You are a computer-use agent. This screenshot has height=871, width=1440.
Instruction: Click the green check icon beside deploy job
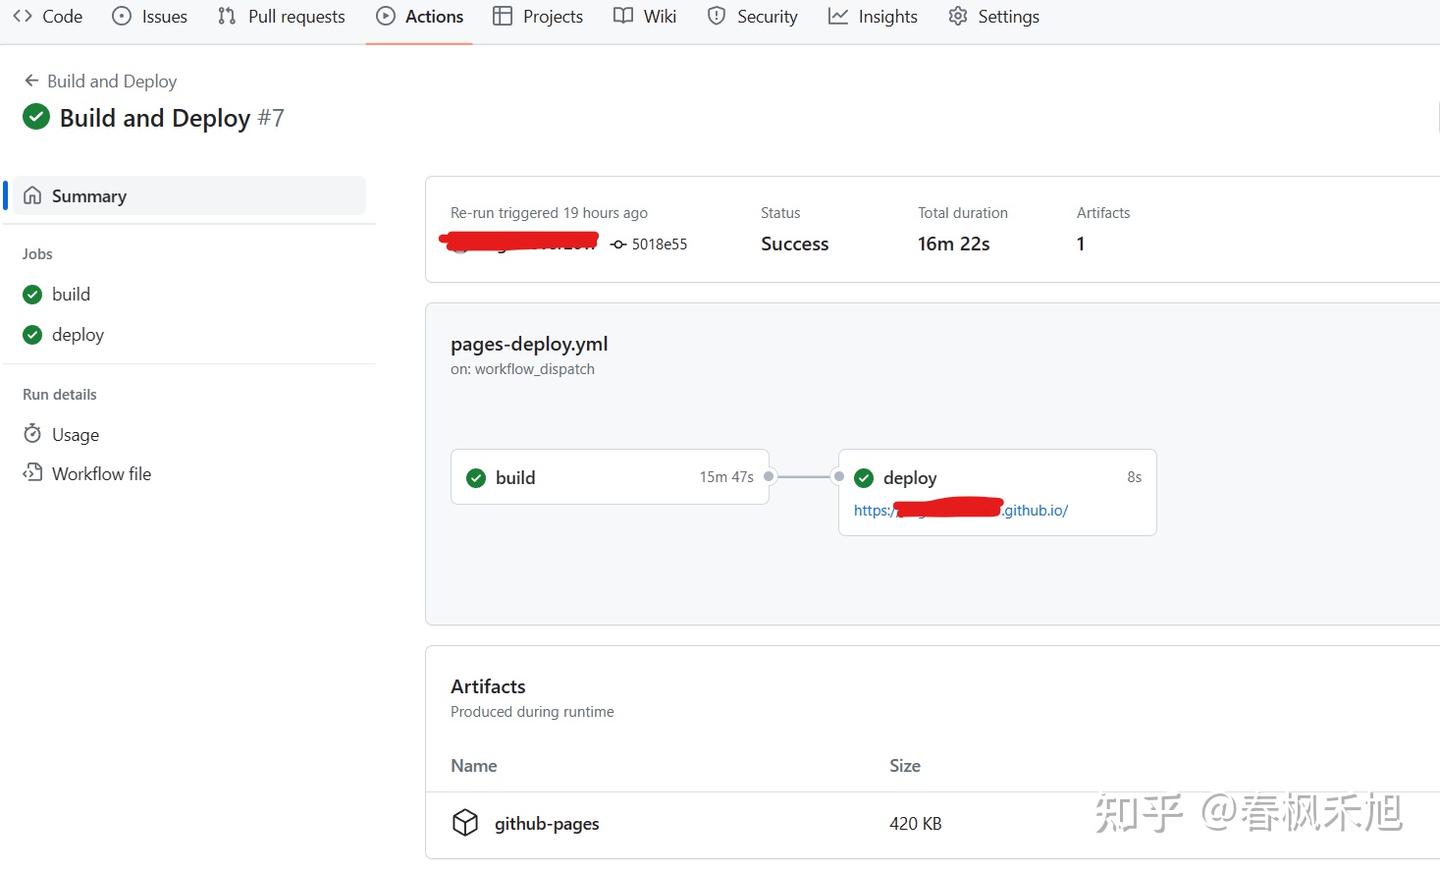pos(31,334)
